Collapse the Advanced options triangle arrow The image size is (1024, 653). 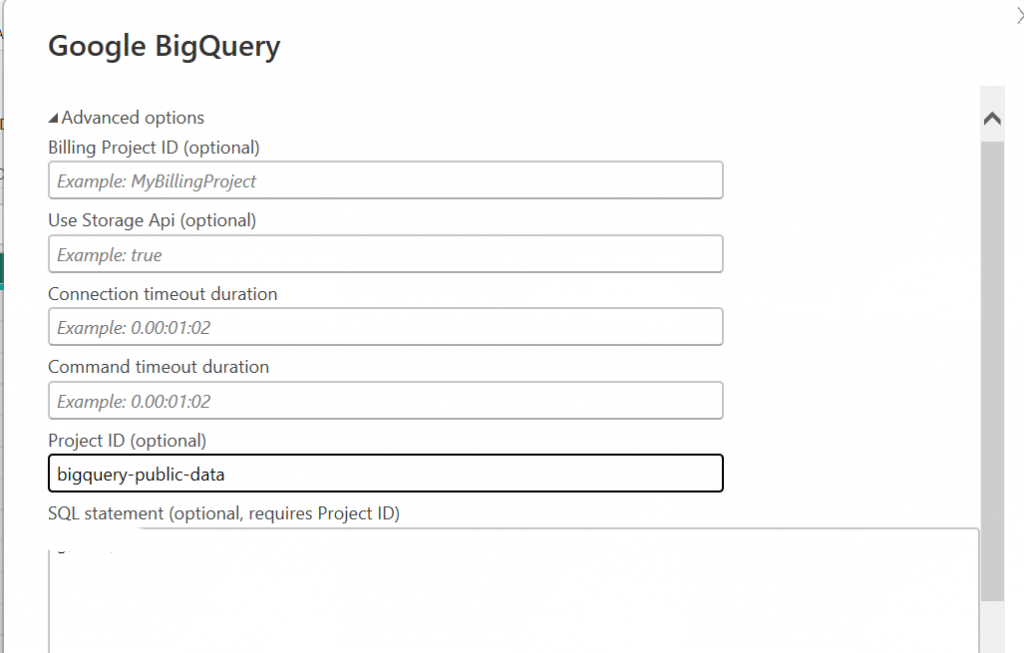pos(54,118)
